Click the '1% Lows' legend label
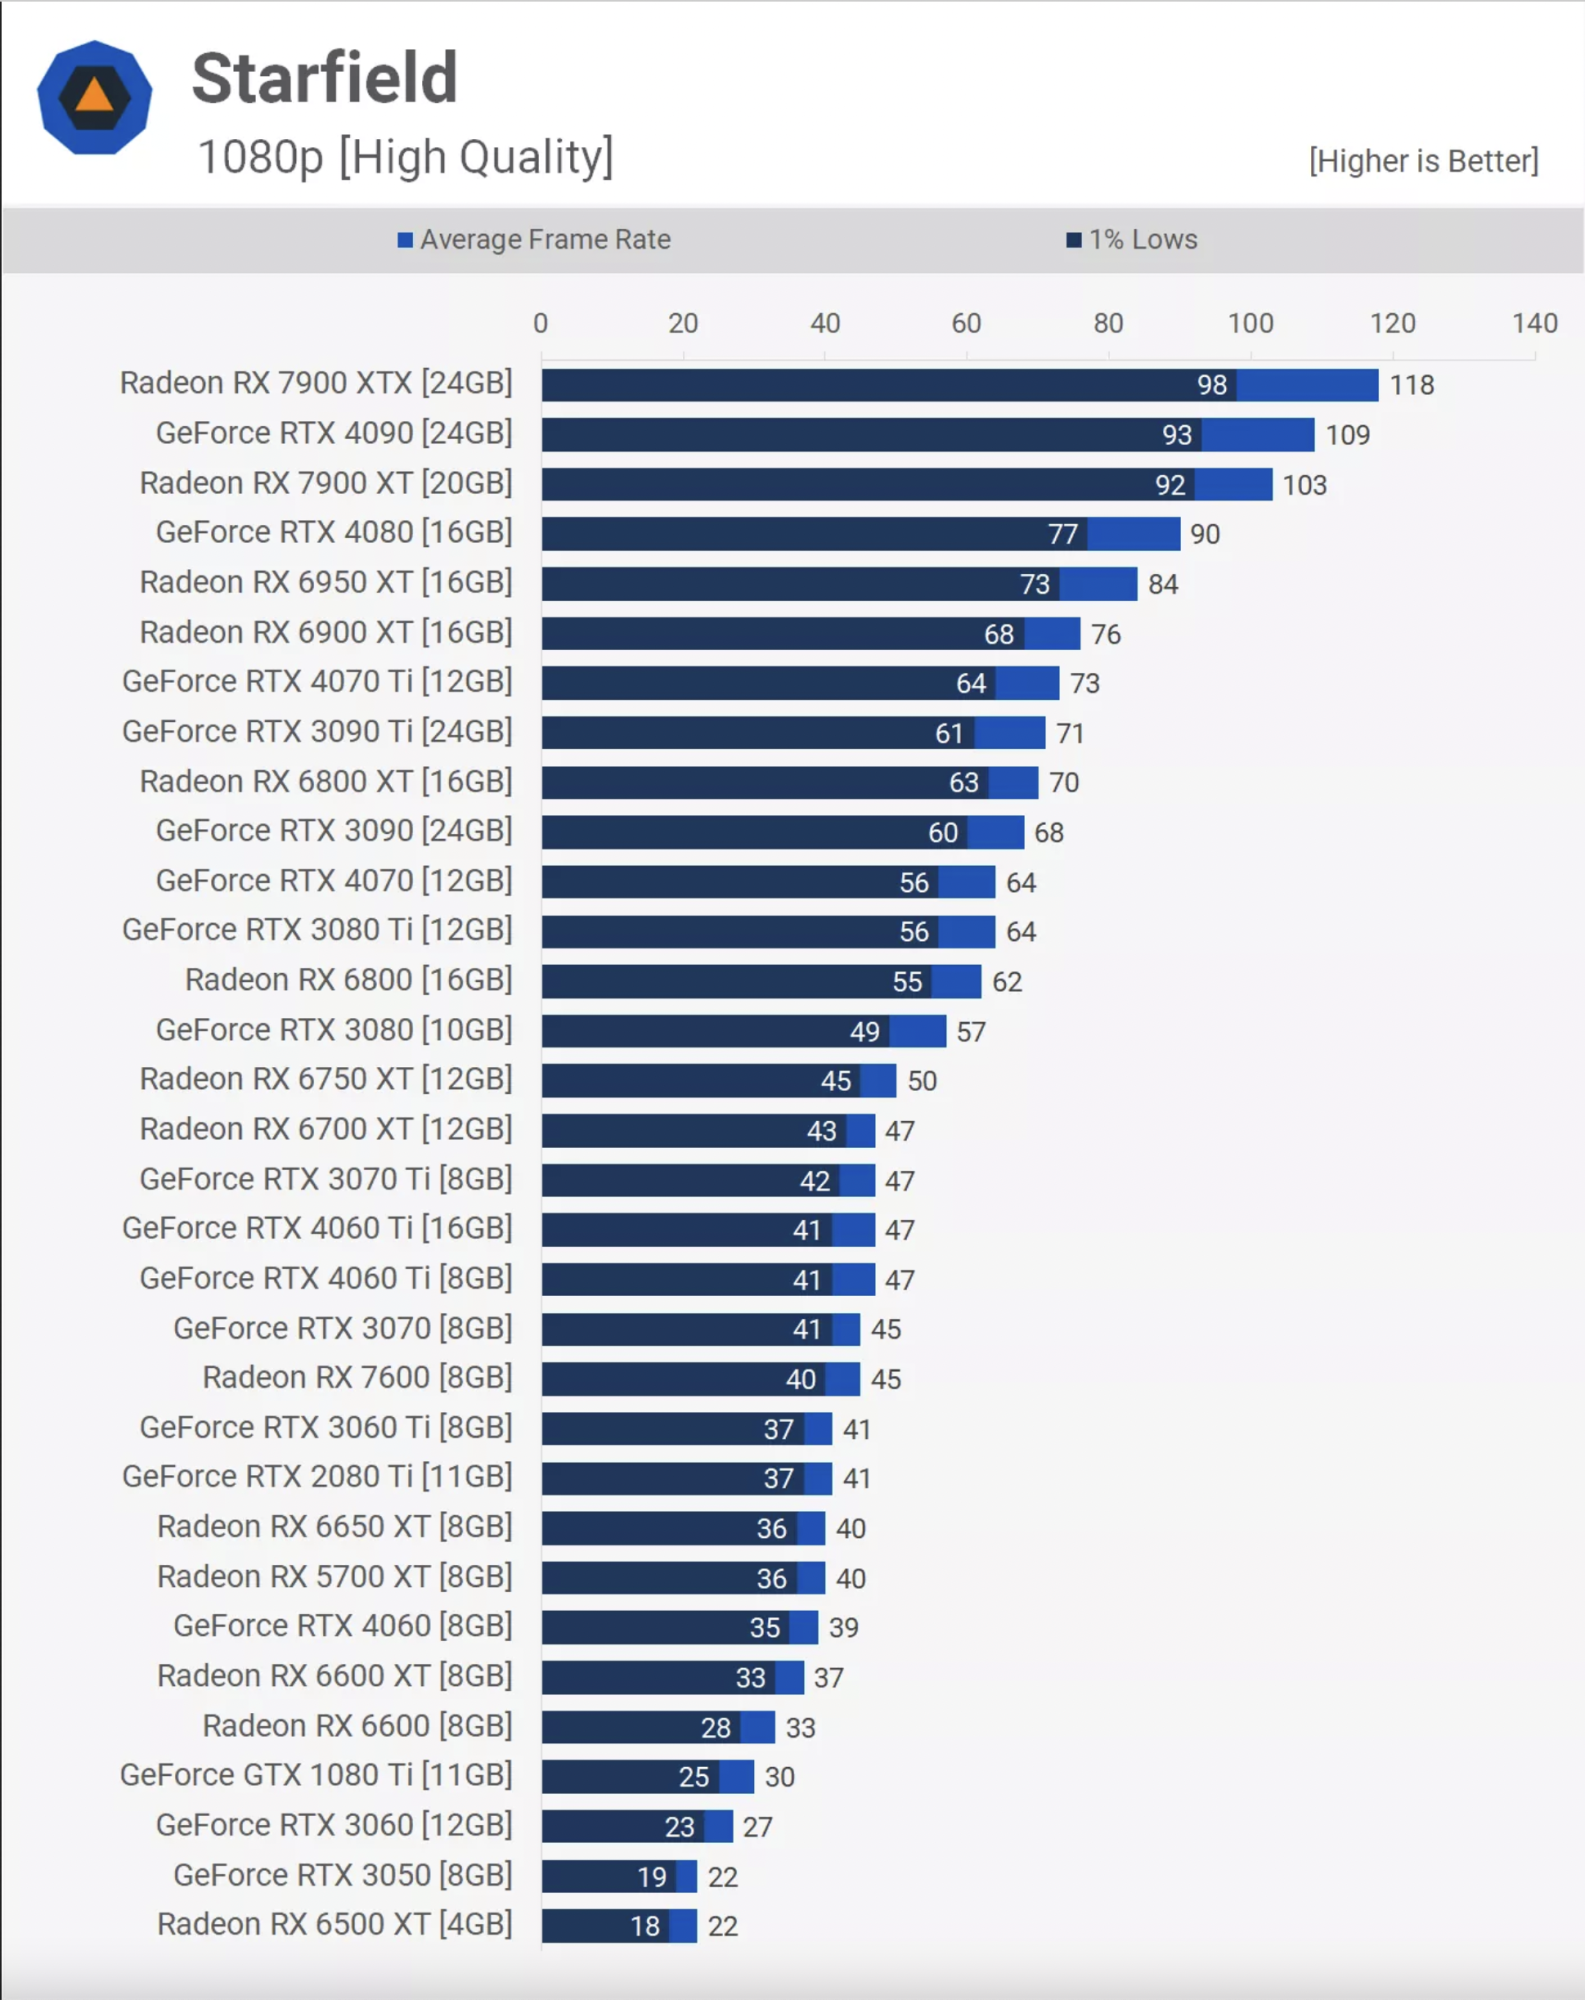Image resolution: width=1585 pixels, height=2000 pixels. pos(1143,240)
